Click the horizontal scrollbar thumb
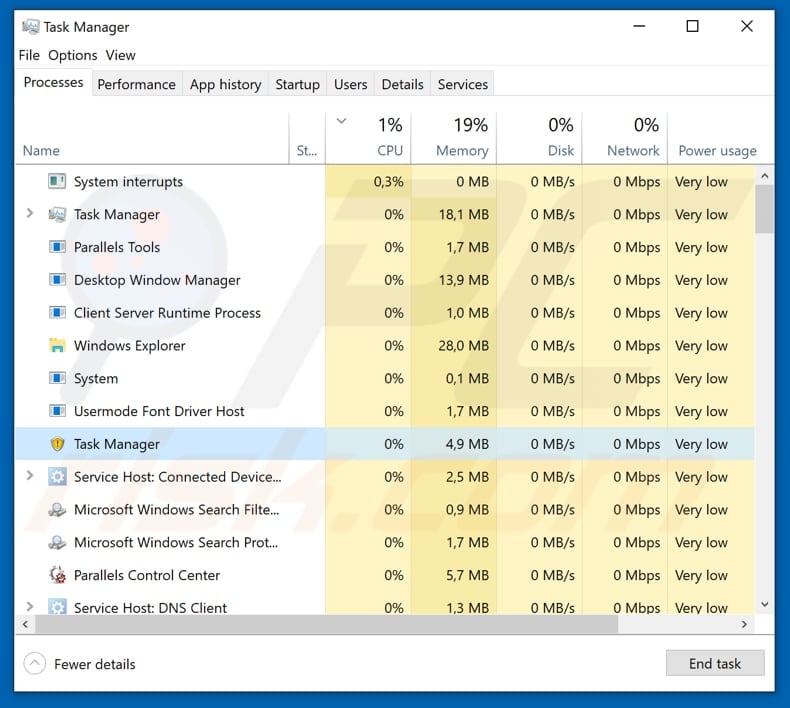Image resolution: width=790 pixels, height=708 pixels. 326,624
